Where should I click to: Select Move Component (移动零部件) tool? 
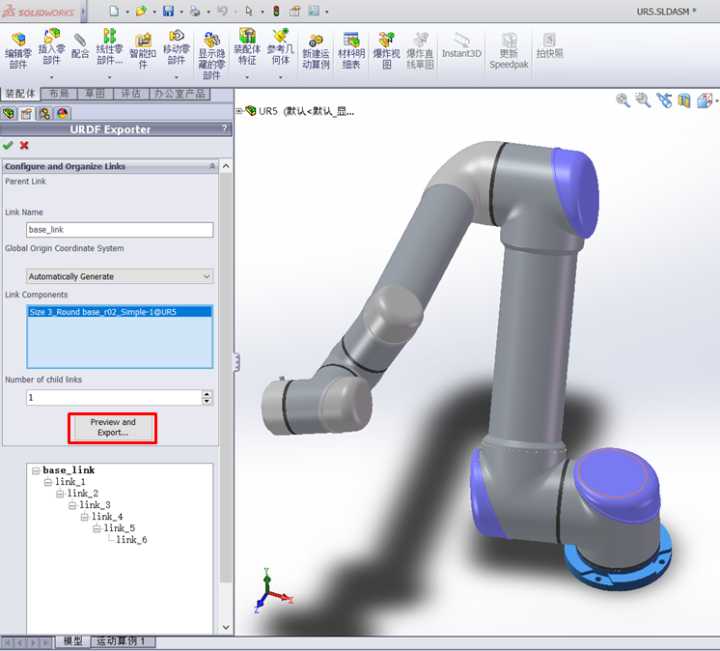tap(176, 46)
